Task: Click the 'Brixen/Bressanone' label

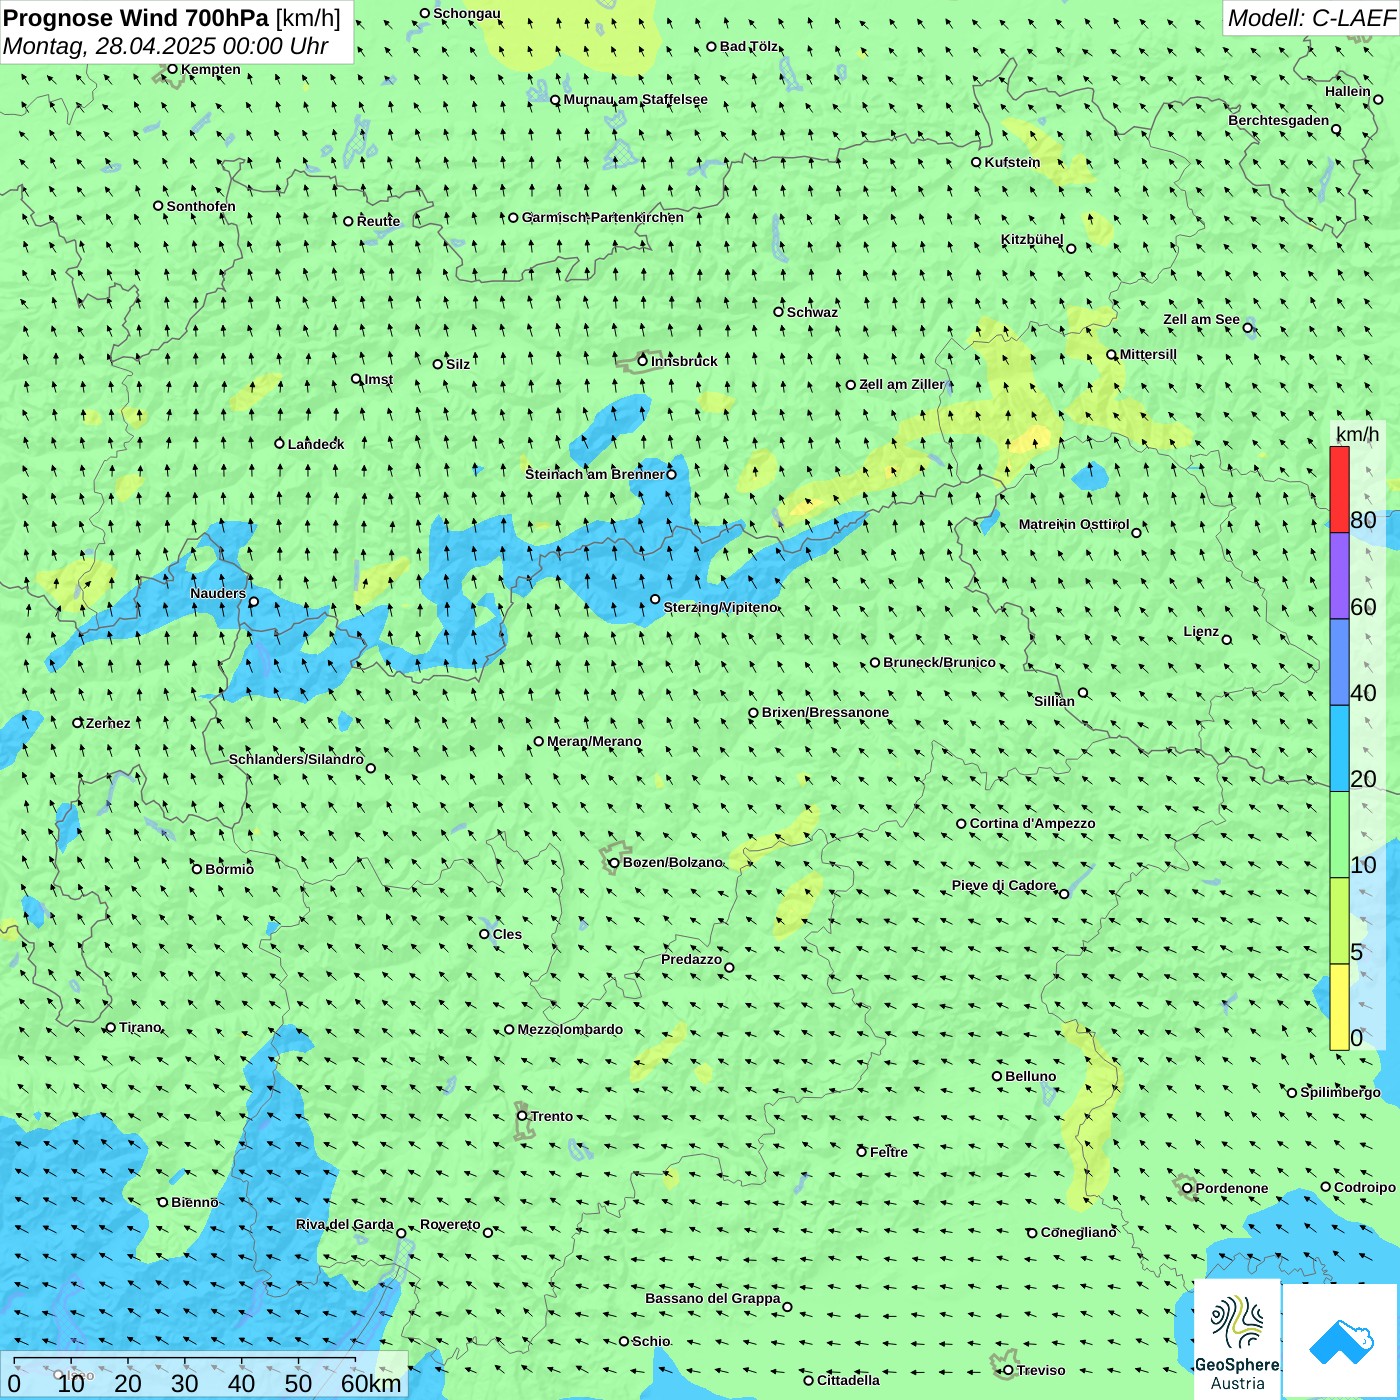Action: [x=825, y=712]
